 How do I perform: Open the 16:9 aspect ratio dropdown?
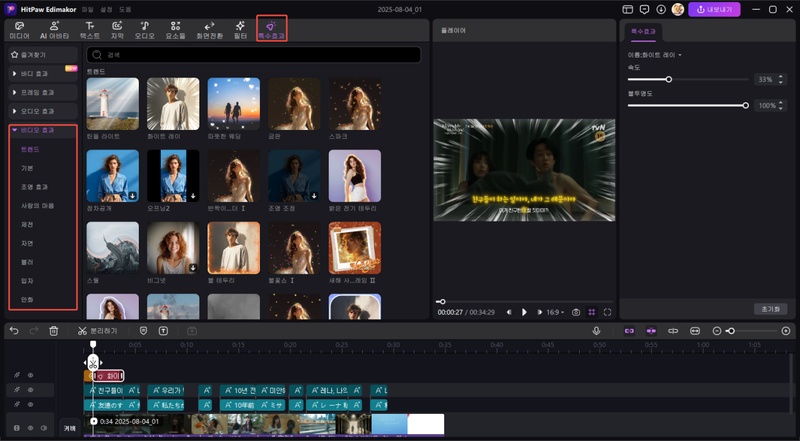coord(556,312)
